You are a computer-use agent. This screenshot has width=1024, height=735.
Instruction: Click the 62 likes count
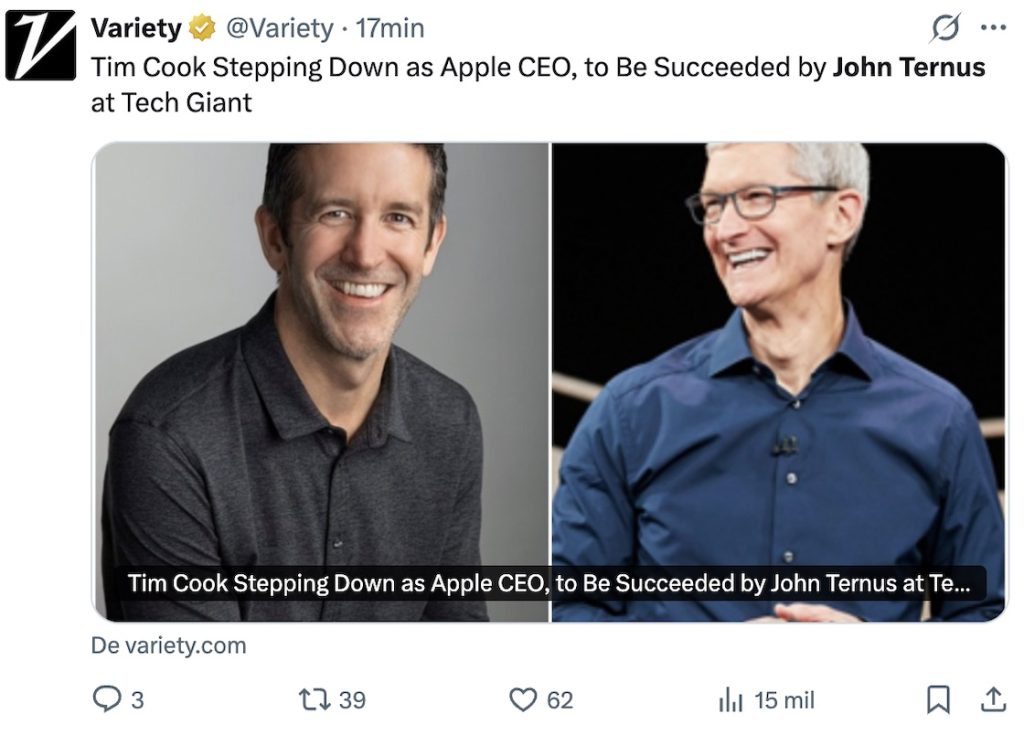(x=560, y=701)
